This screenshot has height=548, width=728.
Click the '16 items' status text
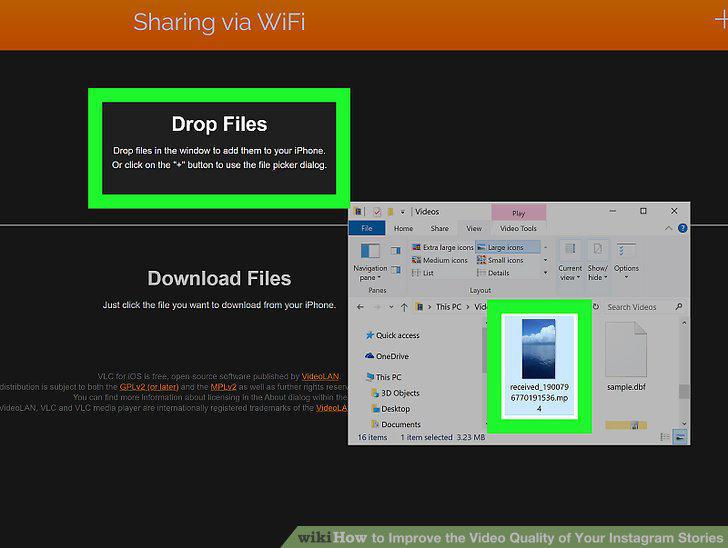(372, 437)
